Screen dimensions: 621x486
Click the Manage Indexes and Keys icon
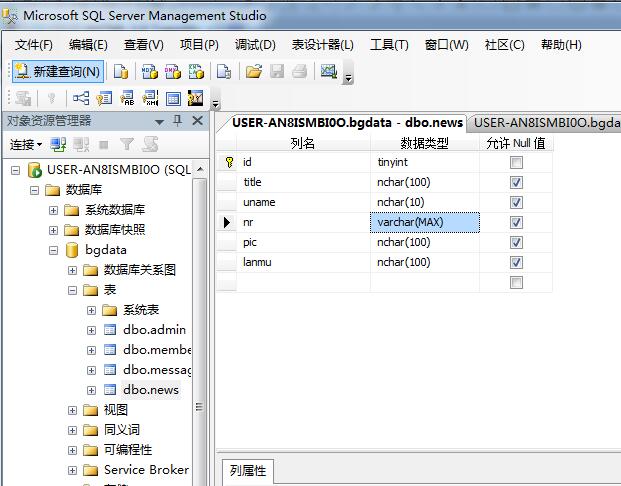[x=104, y=98]
